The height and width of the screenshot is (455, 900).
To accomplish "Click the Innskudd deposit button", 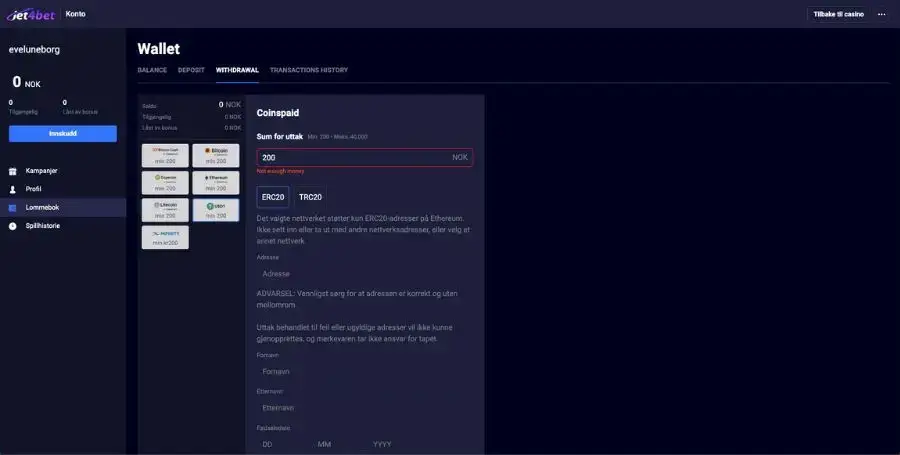I will coord(63,134).
